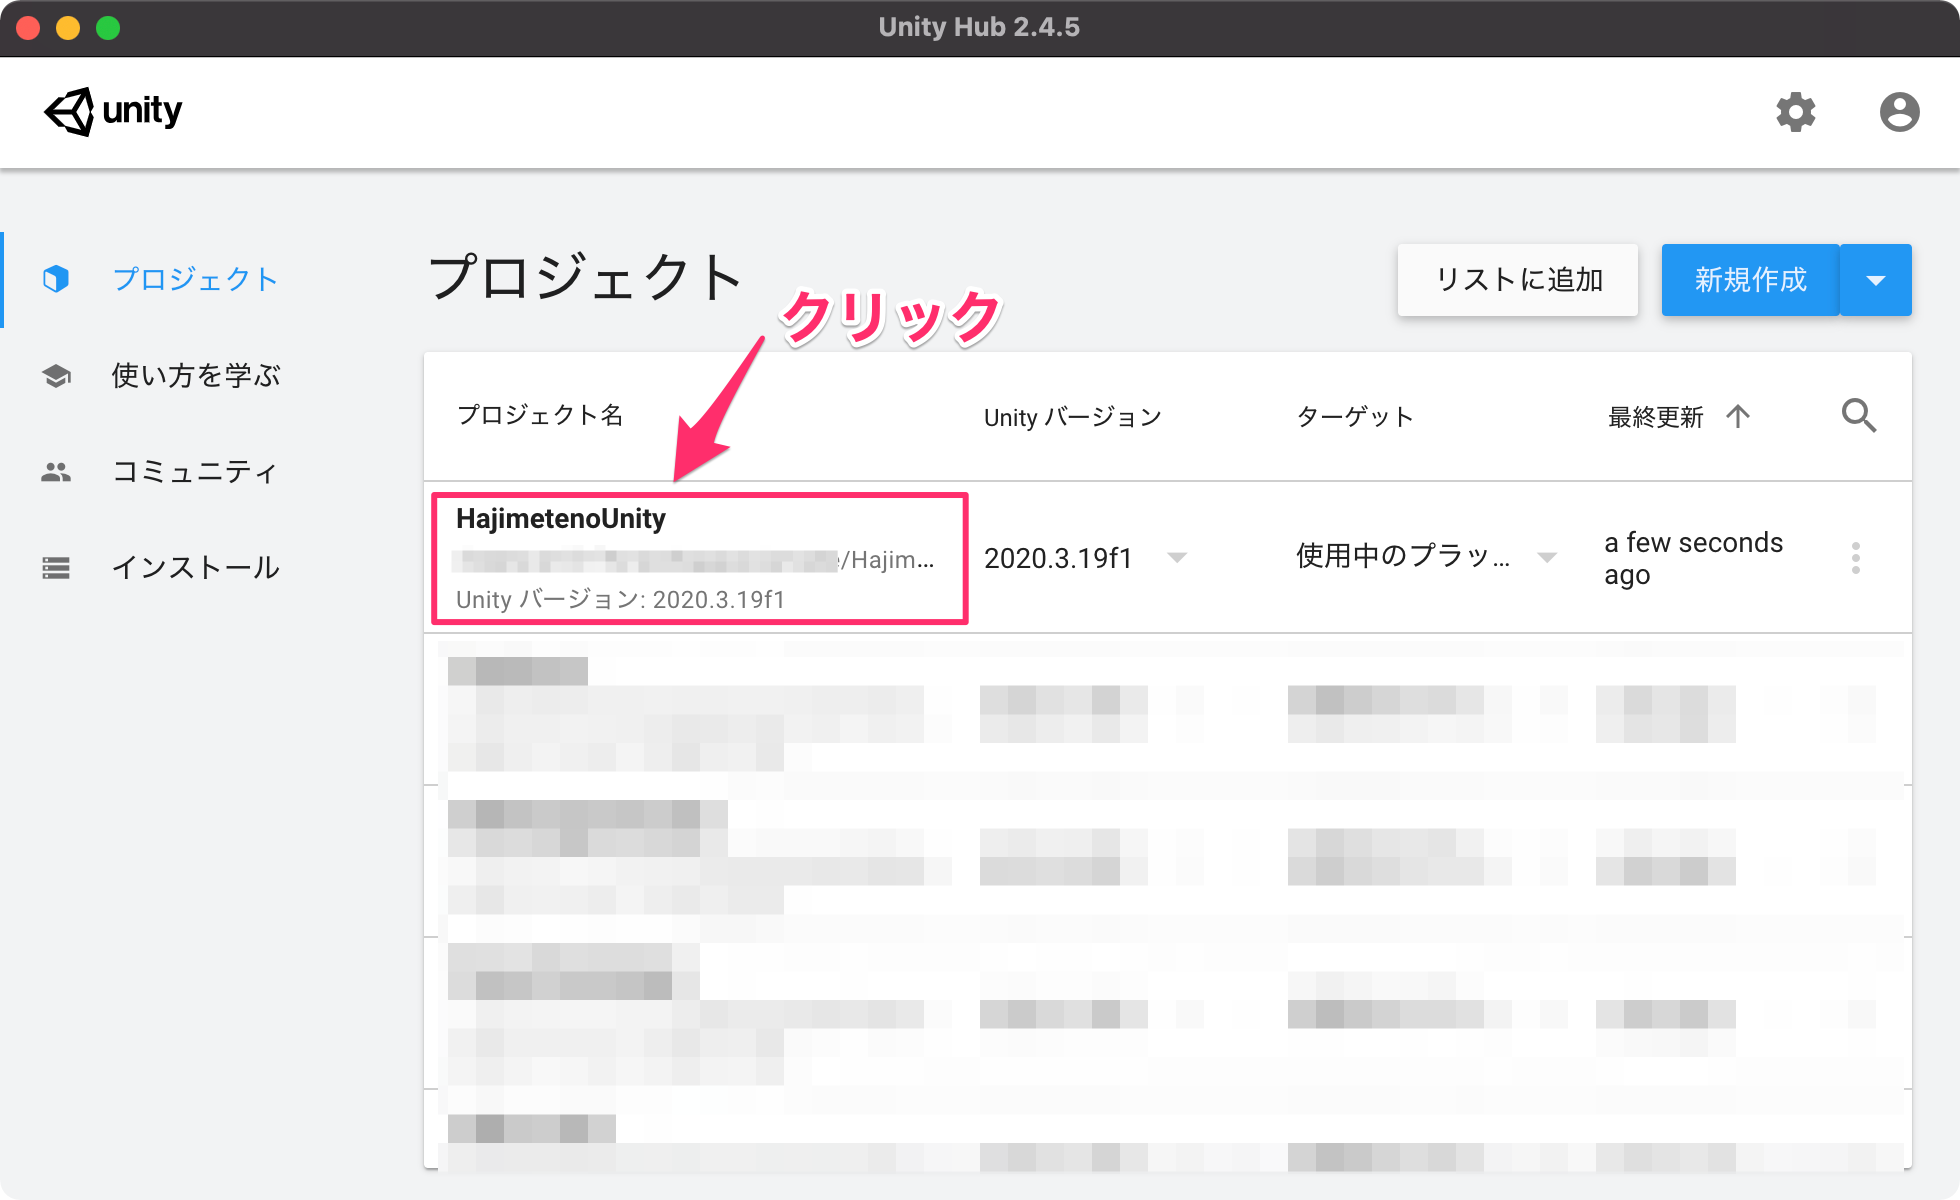Expand the 新規作成 dropdown arrow
Viewport: 1960px width, 1200px height.
1876,280
